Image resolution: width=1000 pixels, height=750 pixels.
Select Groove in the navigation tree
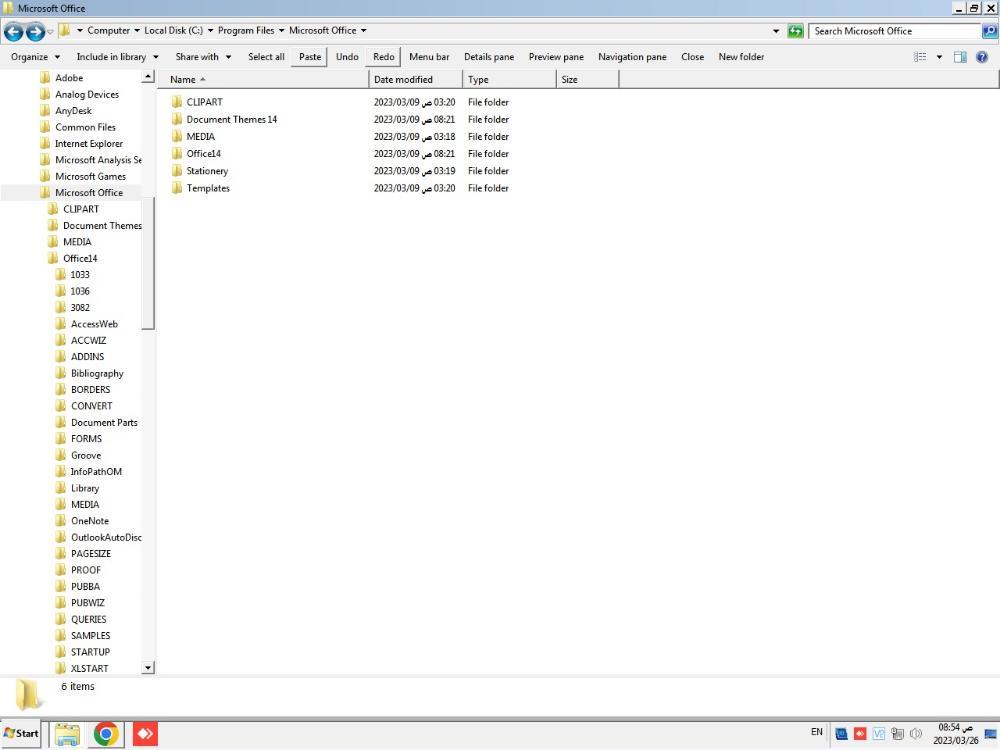[86, 455]
